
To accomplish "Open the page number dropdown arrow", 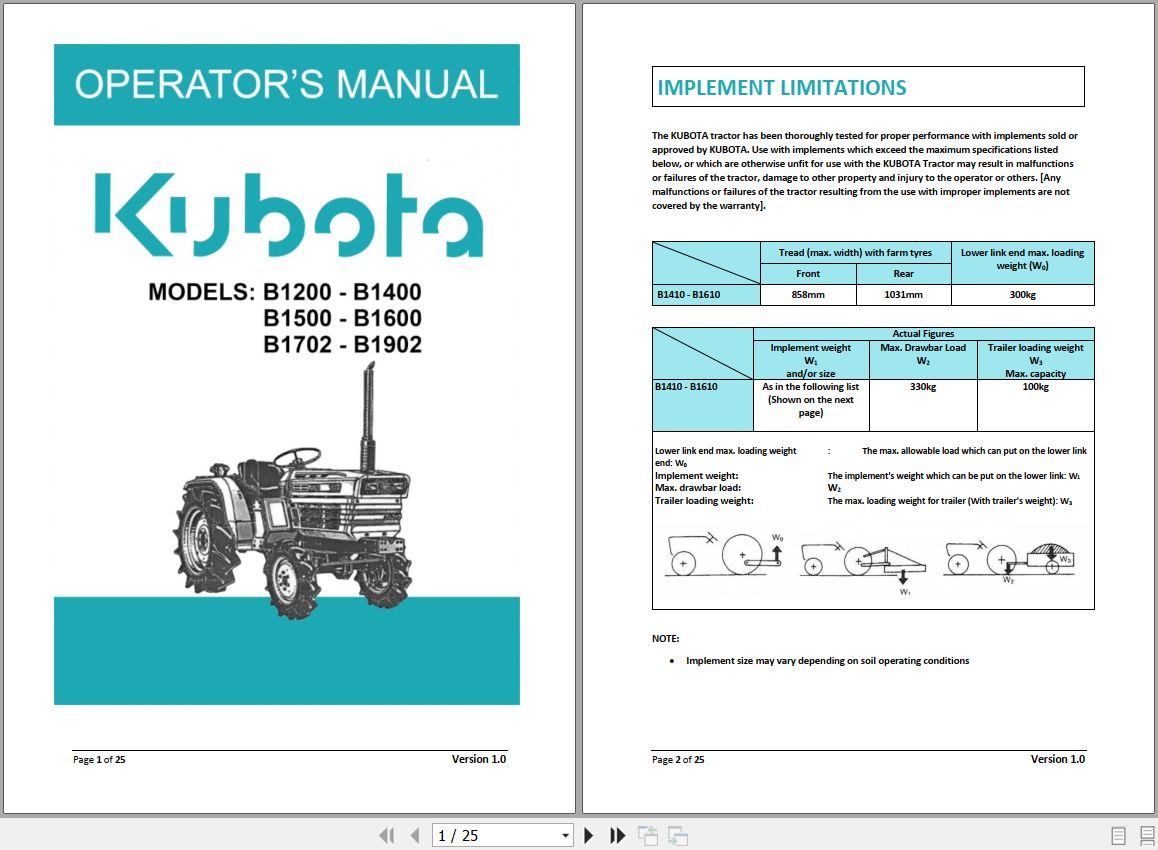I will [566, 835].
